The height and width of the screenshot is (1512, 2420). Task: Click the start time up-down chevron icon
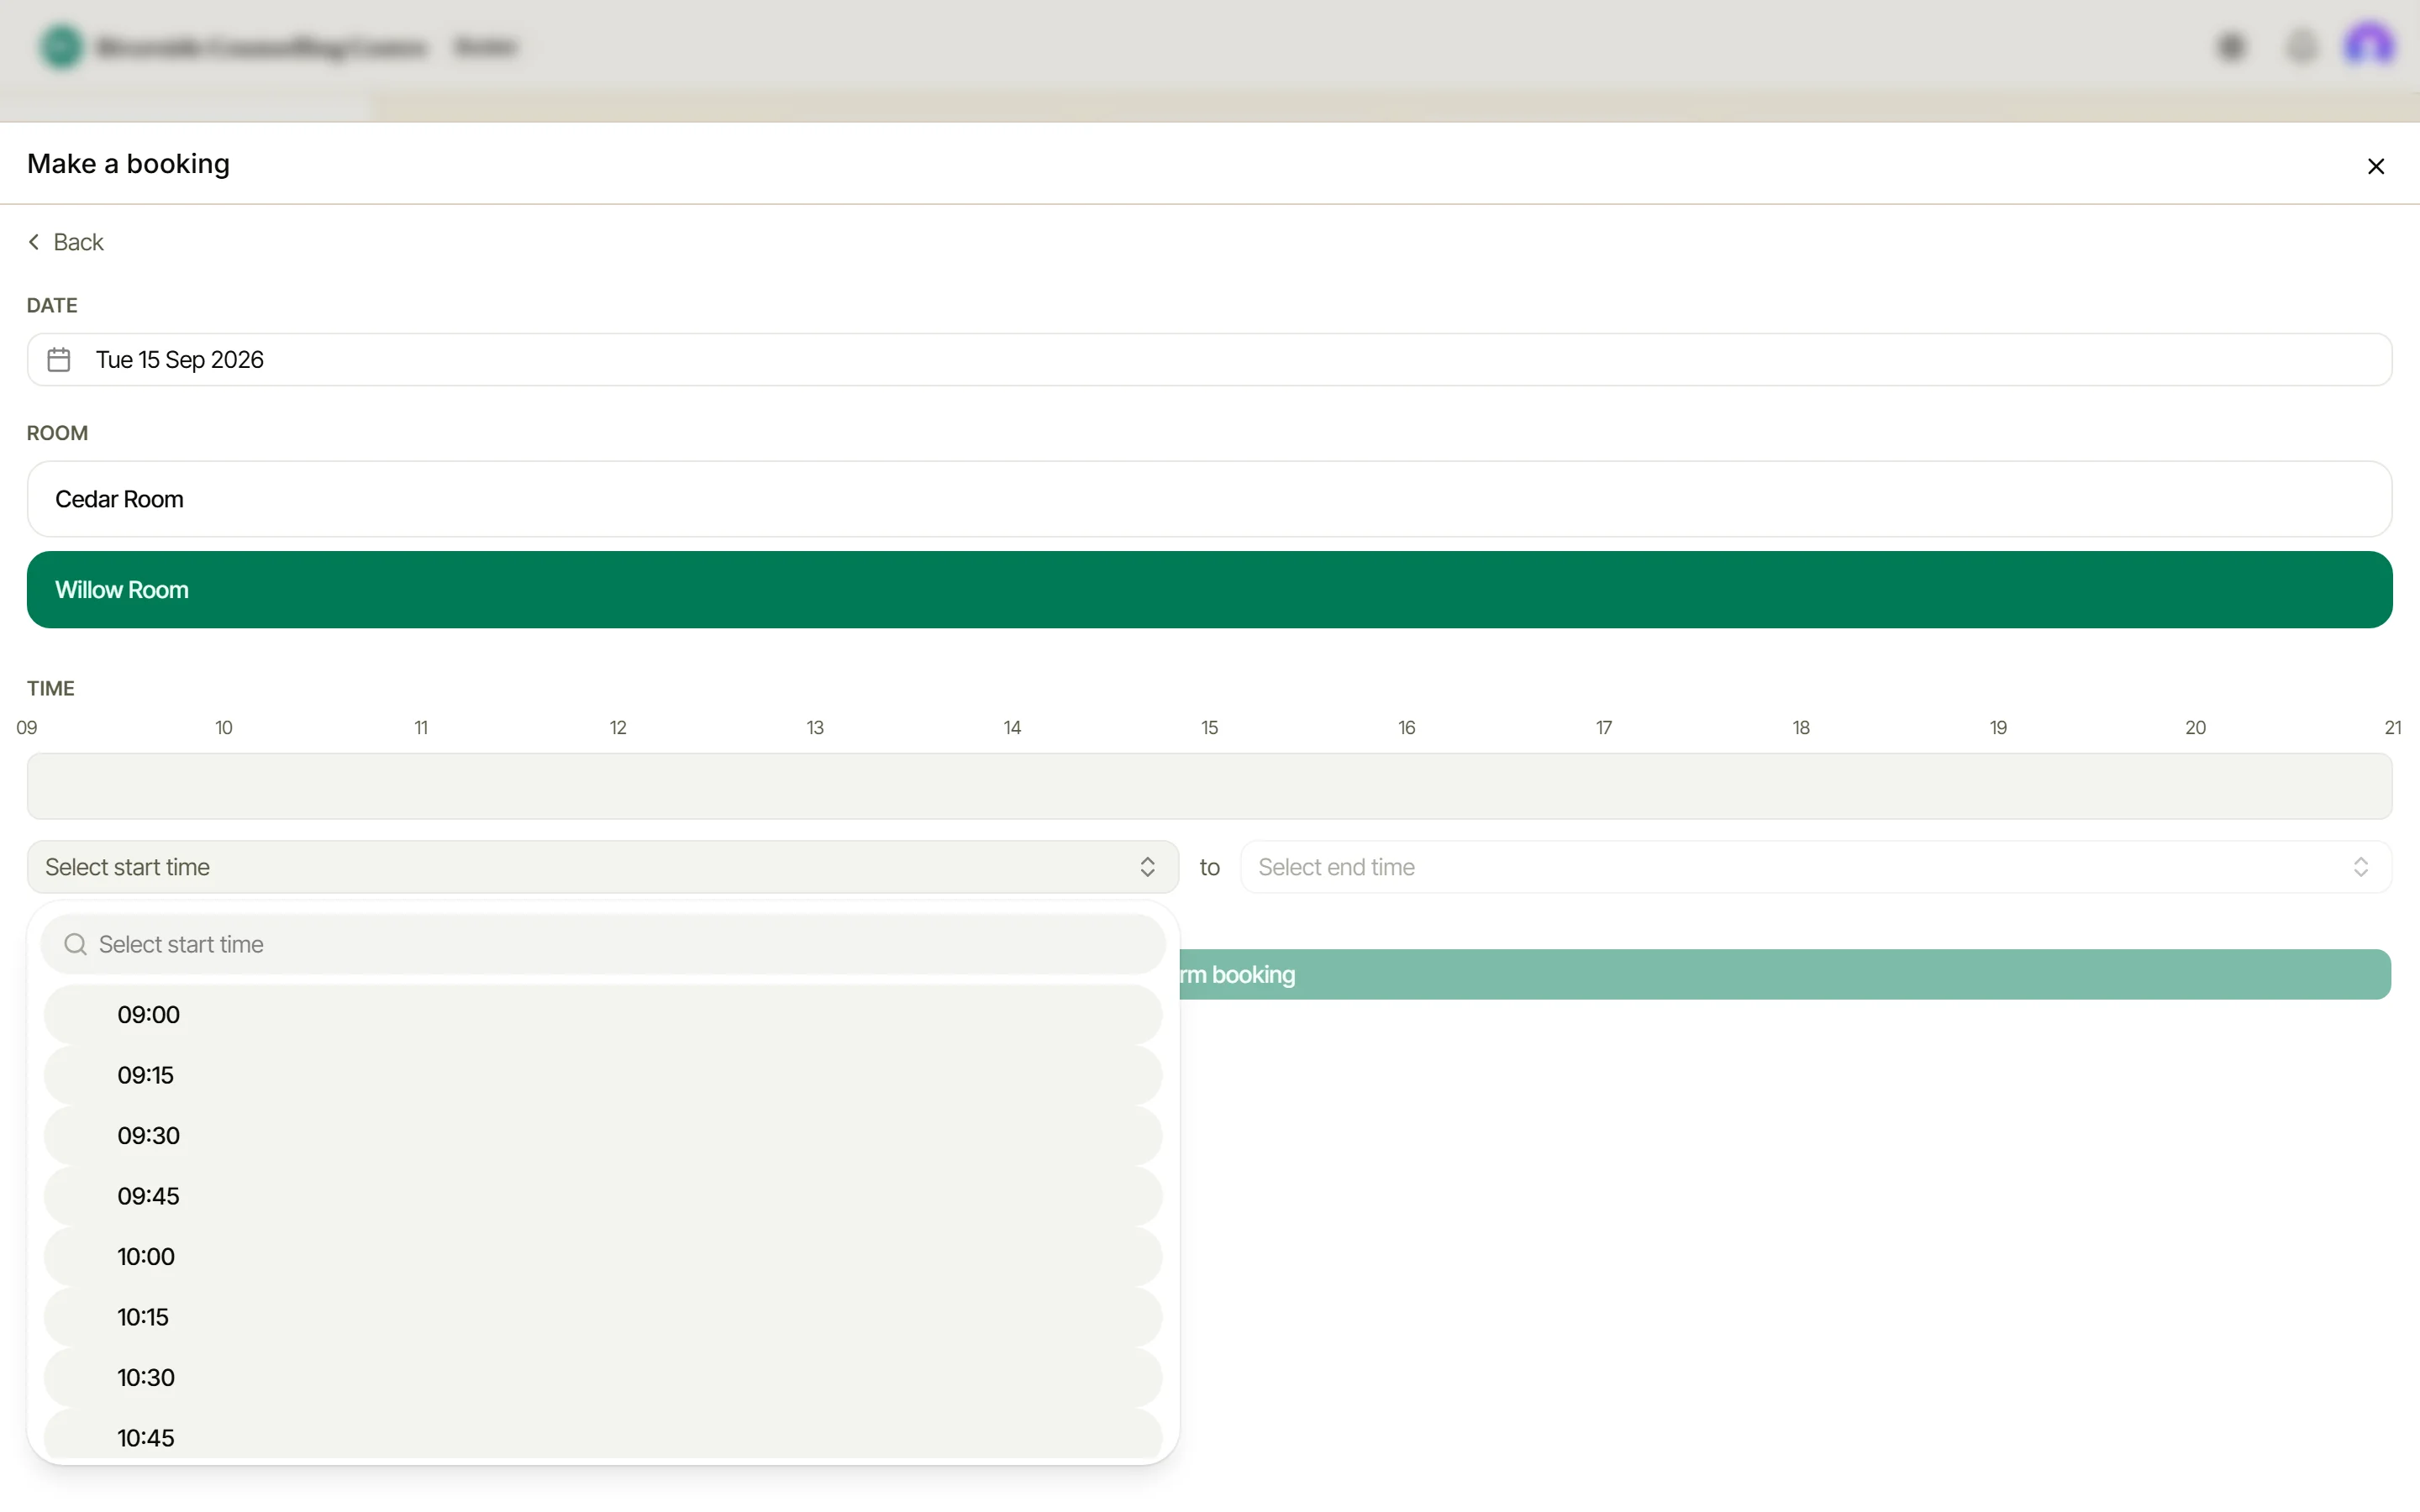(1147, 867)
